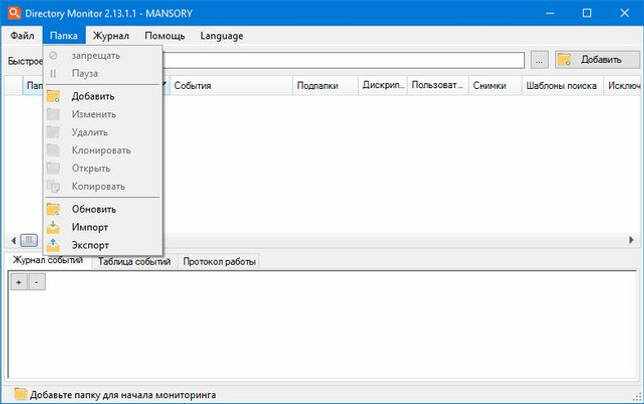The image size is (644, 404).
Task: Choose Импорт in the Папка menu
Action: click(103, 227)
